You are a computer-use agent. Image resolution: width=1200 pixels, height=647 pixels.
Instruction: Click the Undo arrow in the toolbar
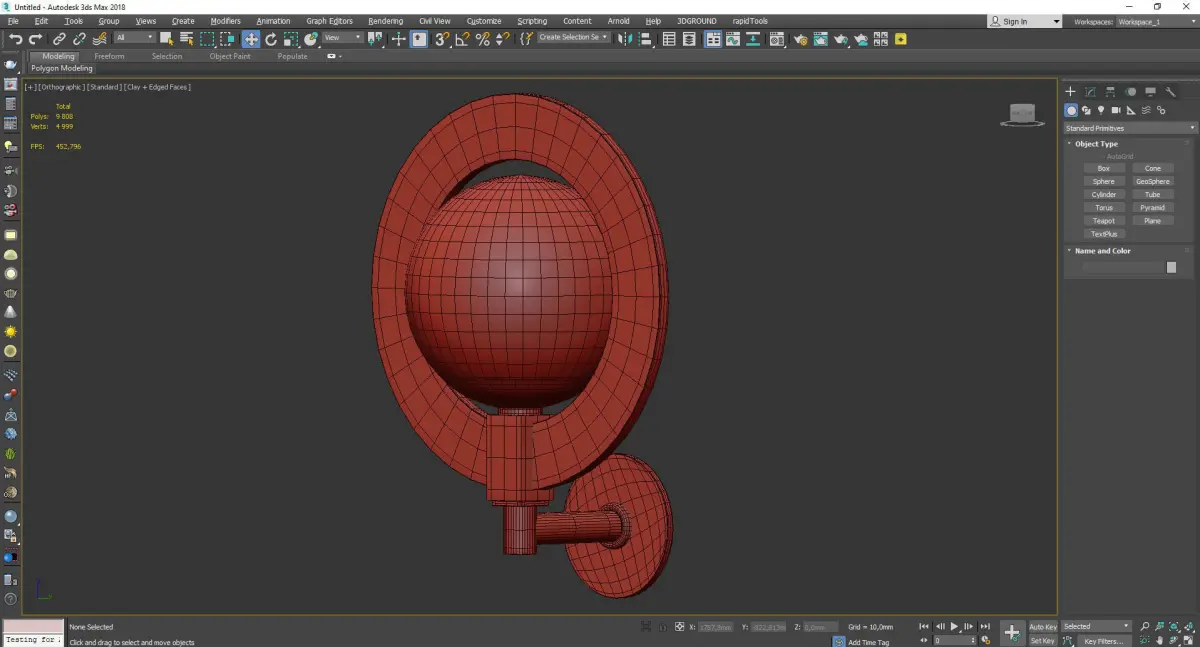(x=15, y=39)
